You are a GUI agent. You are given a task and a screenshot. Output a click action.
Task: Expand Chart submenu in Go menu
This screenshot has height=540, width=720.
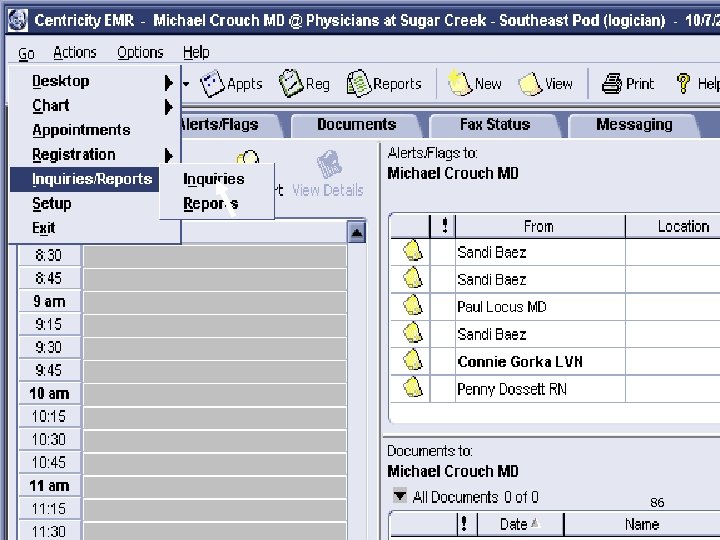pos(94,106)
